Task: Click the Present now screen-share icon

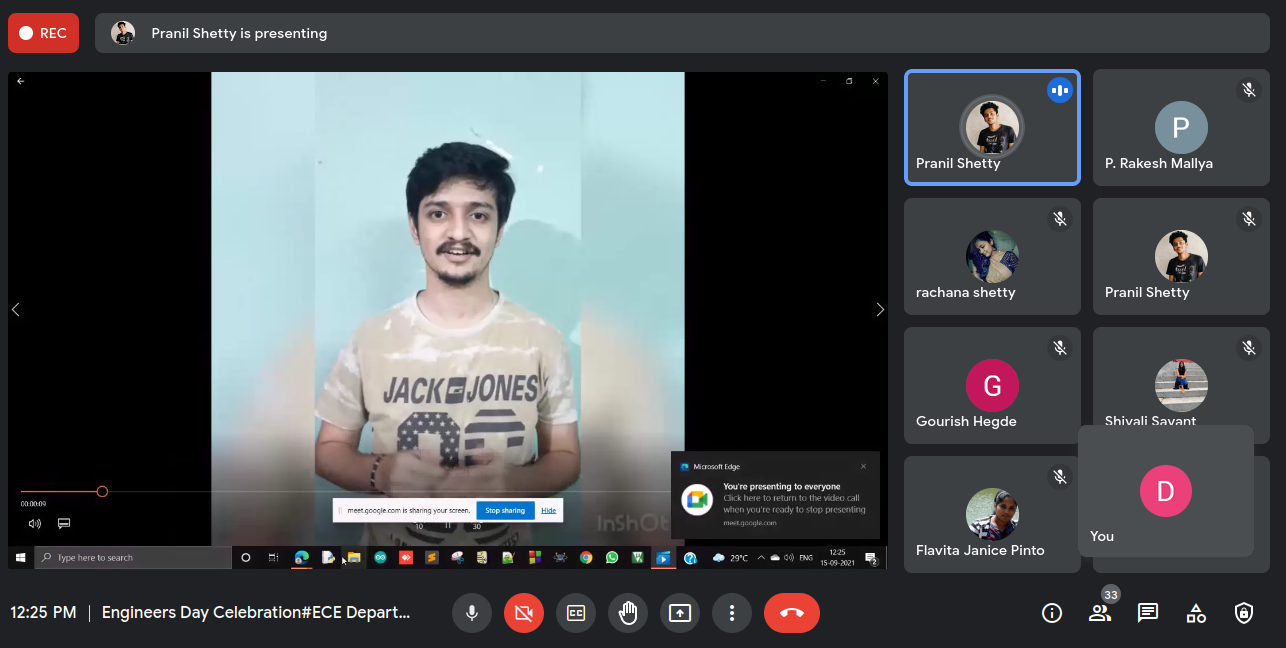Action: point(680,613)
